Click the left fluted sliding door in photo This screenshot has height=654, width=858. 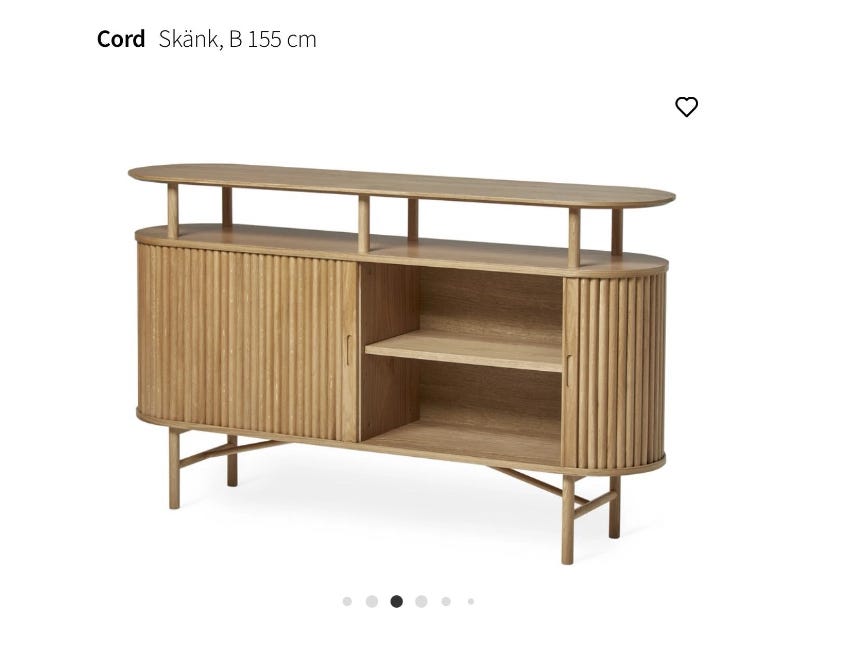point(247,341)
